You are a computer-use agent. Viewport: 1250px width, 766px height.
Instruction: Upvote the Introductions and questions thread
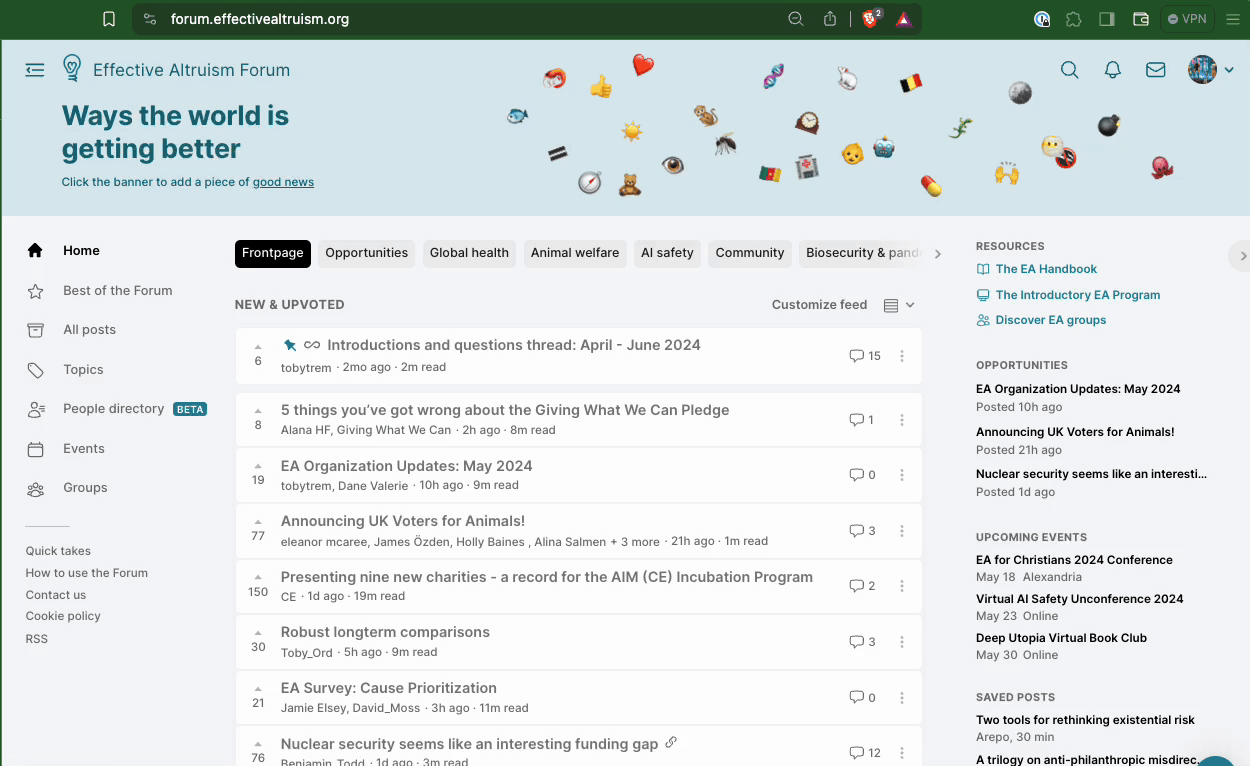pos(258,347)
